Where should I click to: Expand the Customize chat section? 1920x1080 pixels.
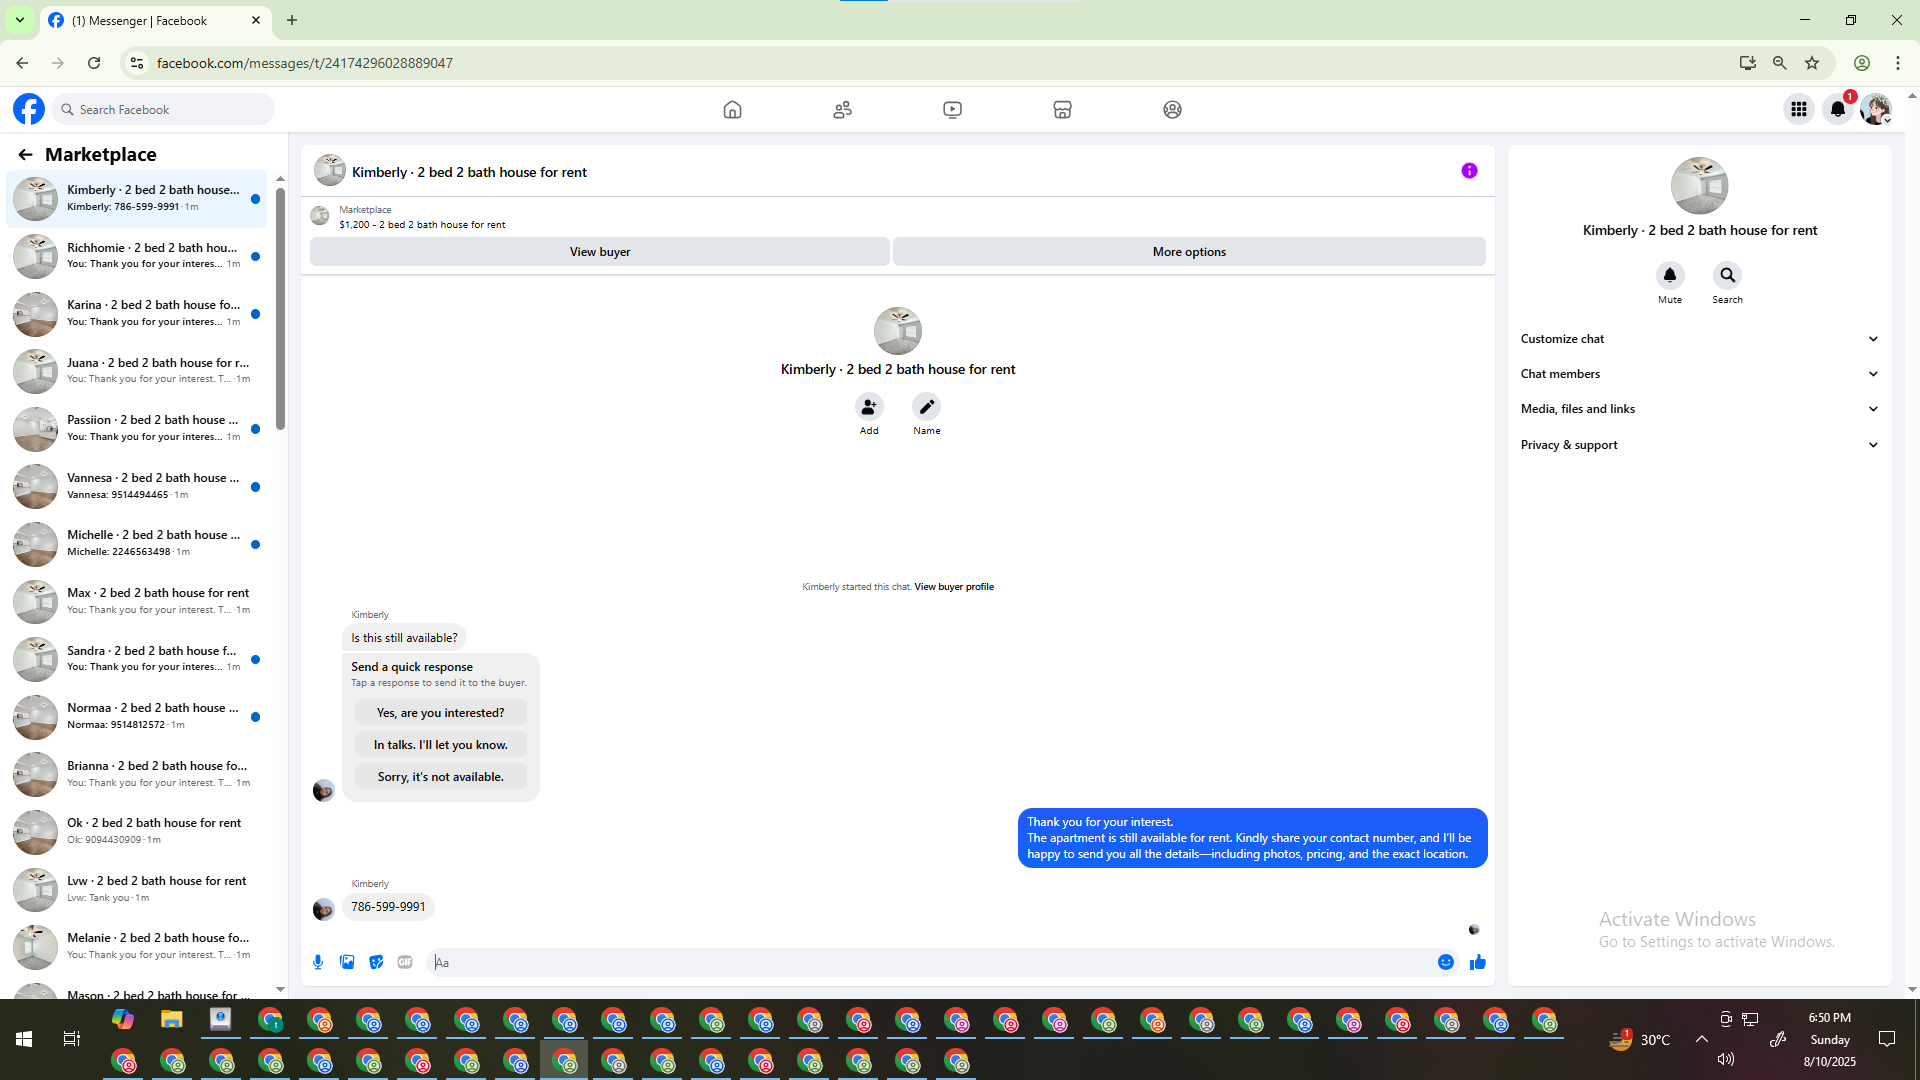coord(1698,339)
